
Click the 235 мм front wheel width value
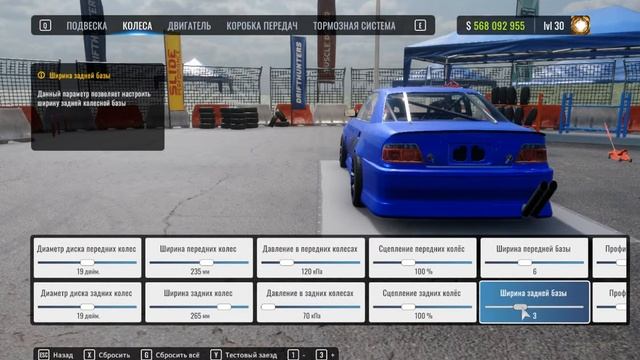(x=200, y=271)
